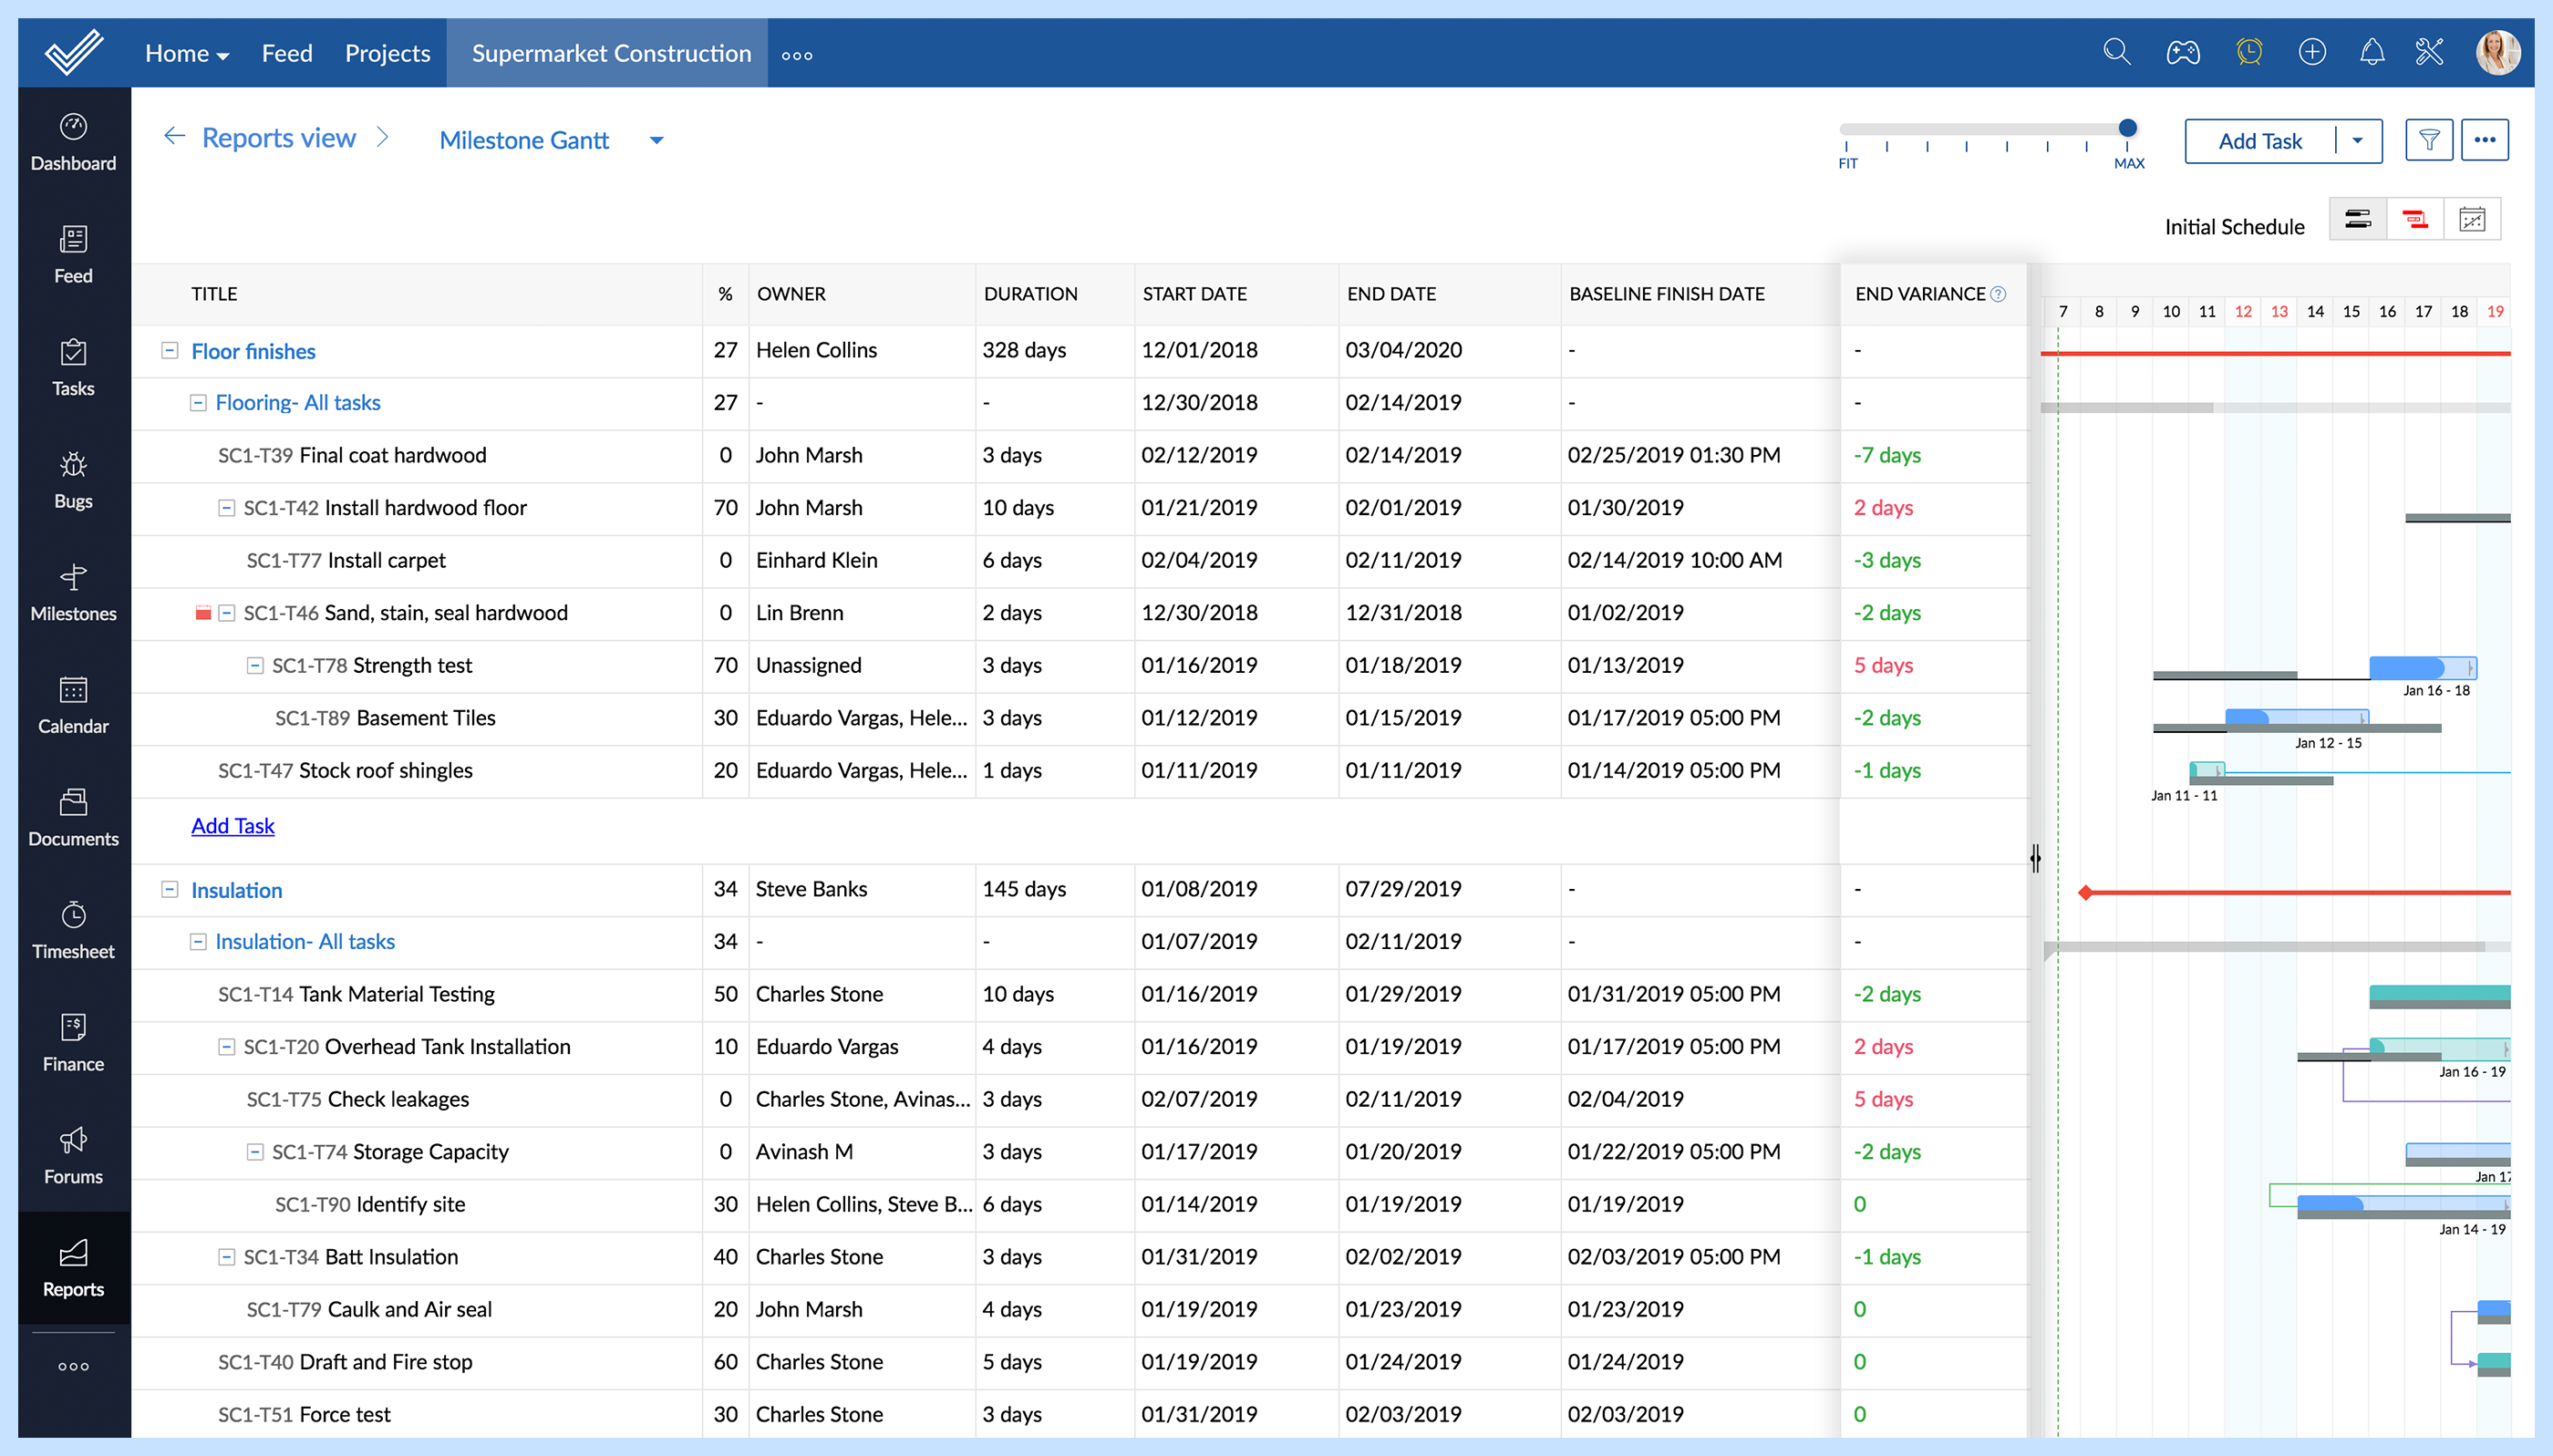This screenshot has width=2553, height=1456.
Task: Click the plus icon to create new item
Action: coord(2312,52)
